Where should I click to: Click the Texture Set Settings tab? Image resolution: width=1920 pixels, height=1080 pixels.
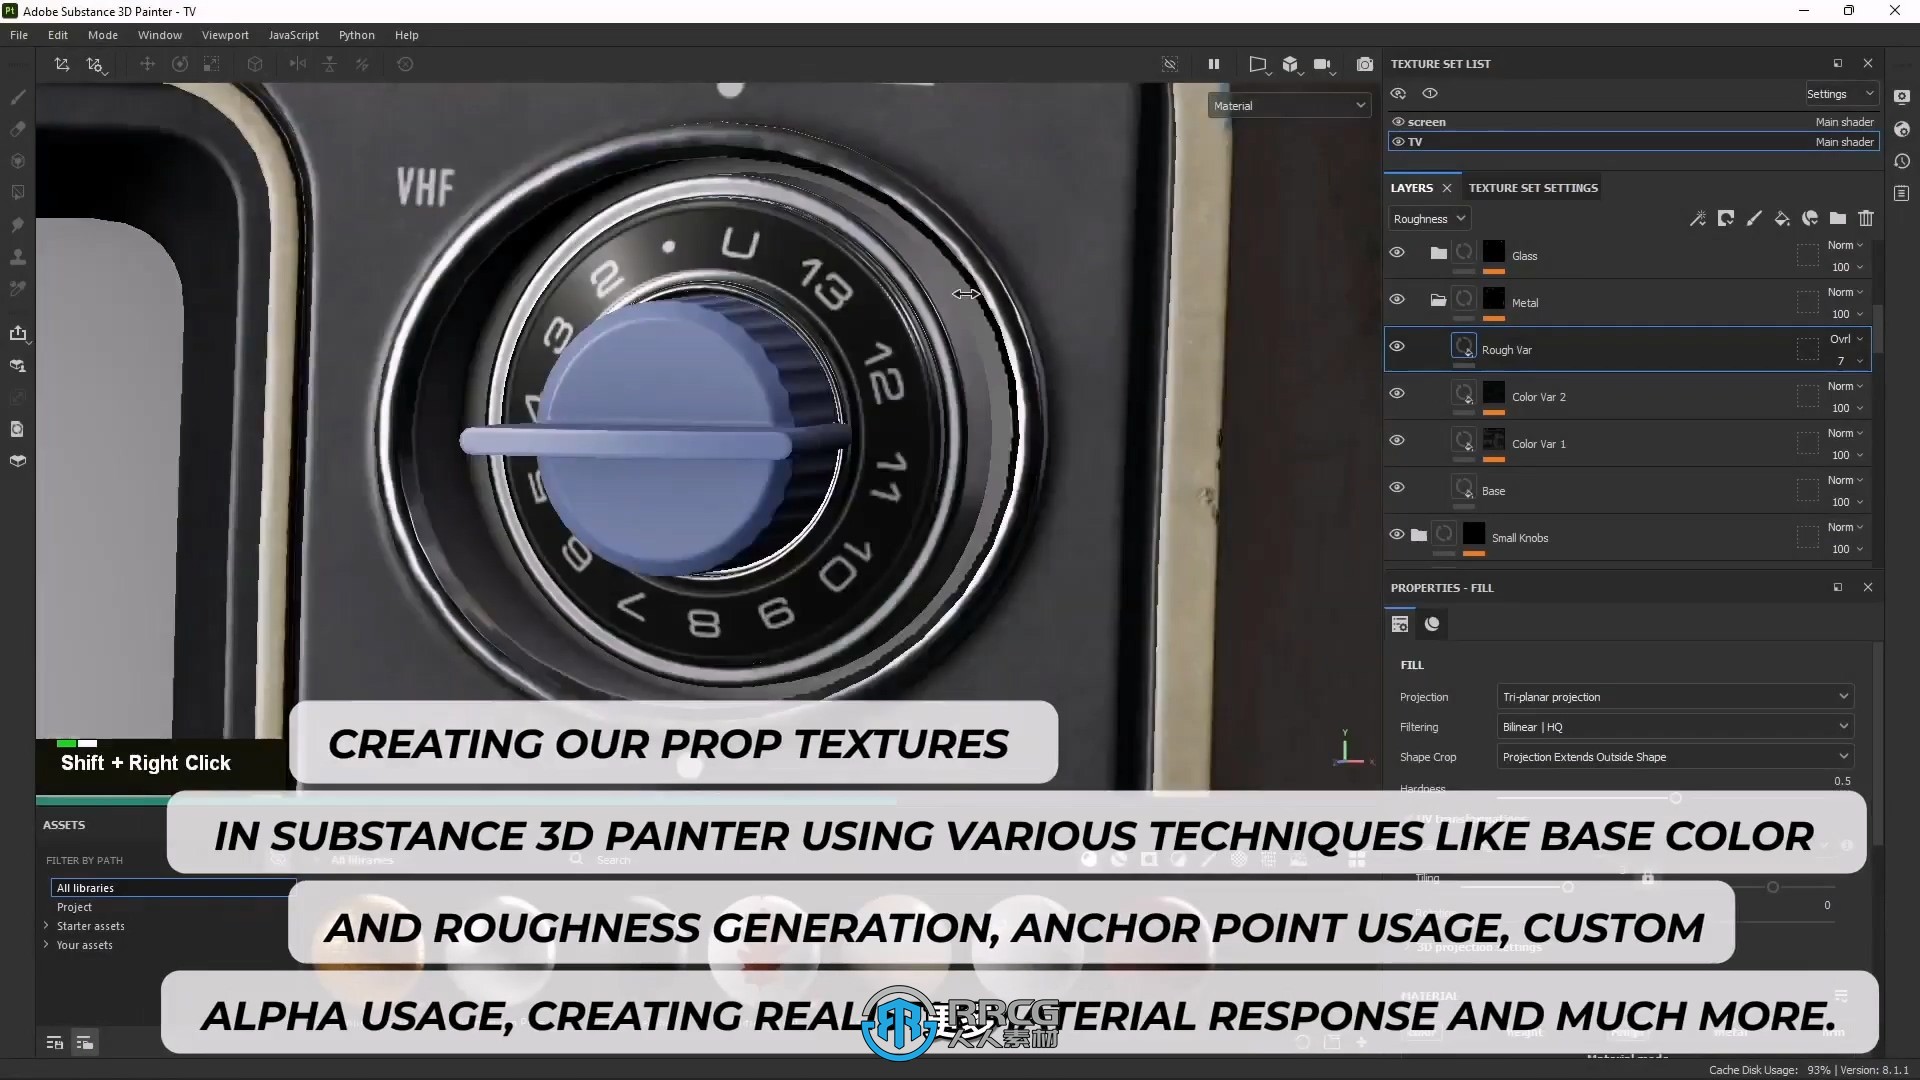[1534, 187]
